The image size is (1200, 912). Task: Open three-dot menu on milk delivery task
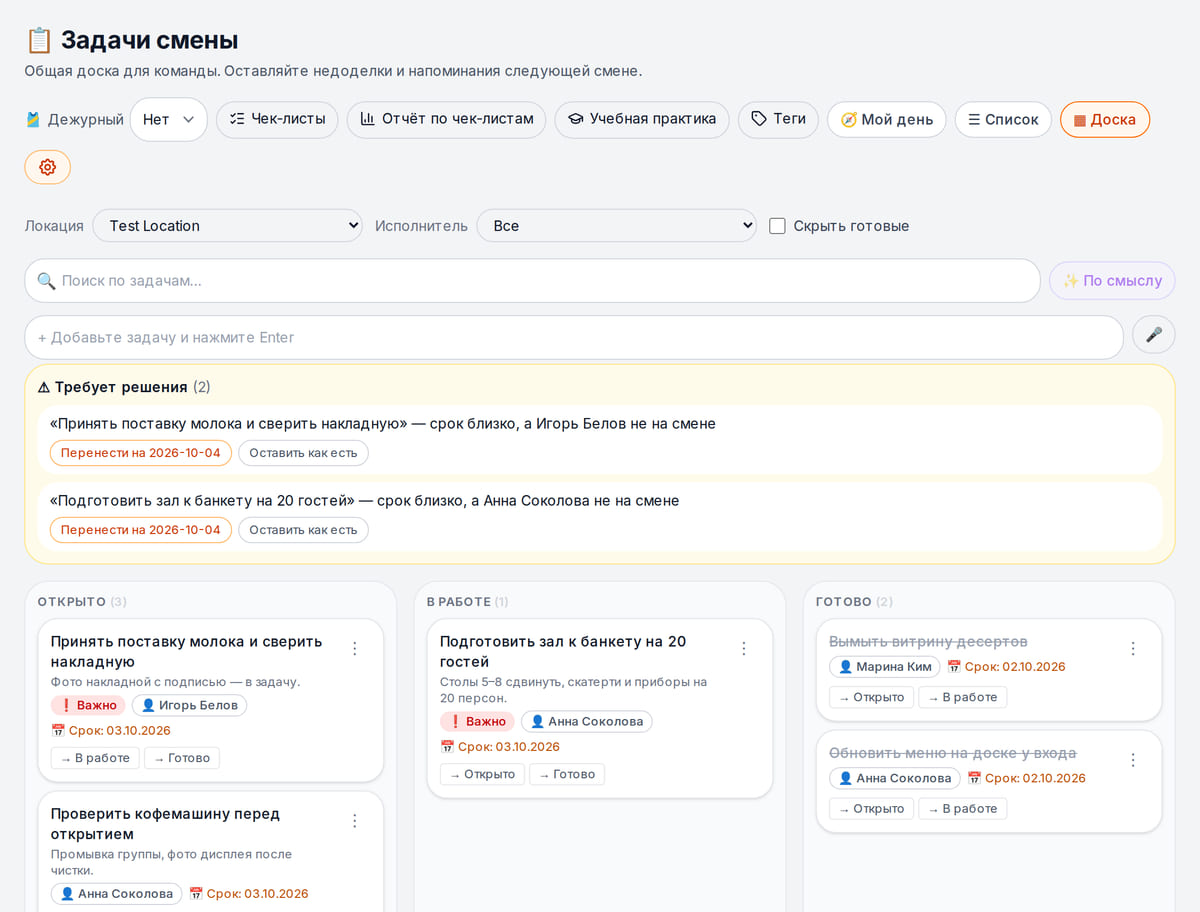coord(354,648)
